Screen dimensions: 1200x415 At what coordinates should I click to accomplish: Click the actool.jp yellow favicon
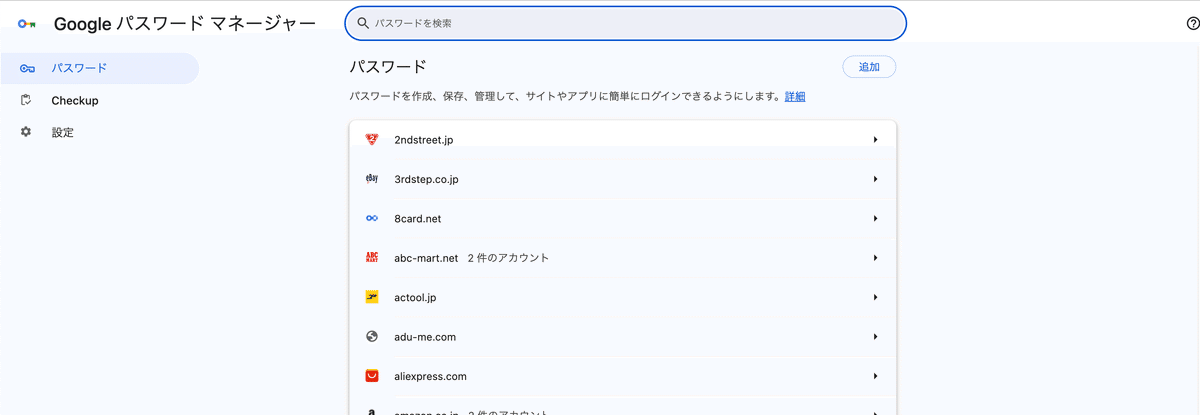[x=372, y=297]
